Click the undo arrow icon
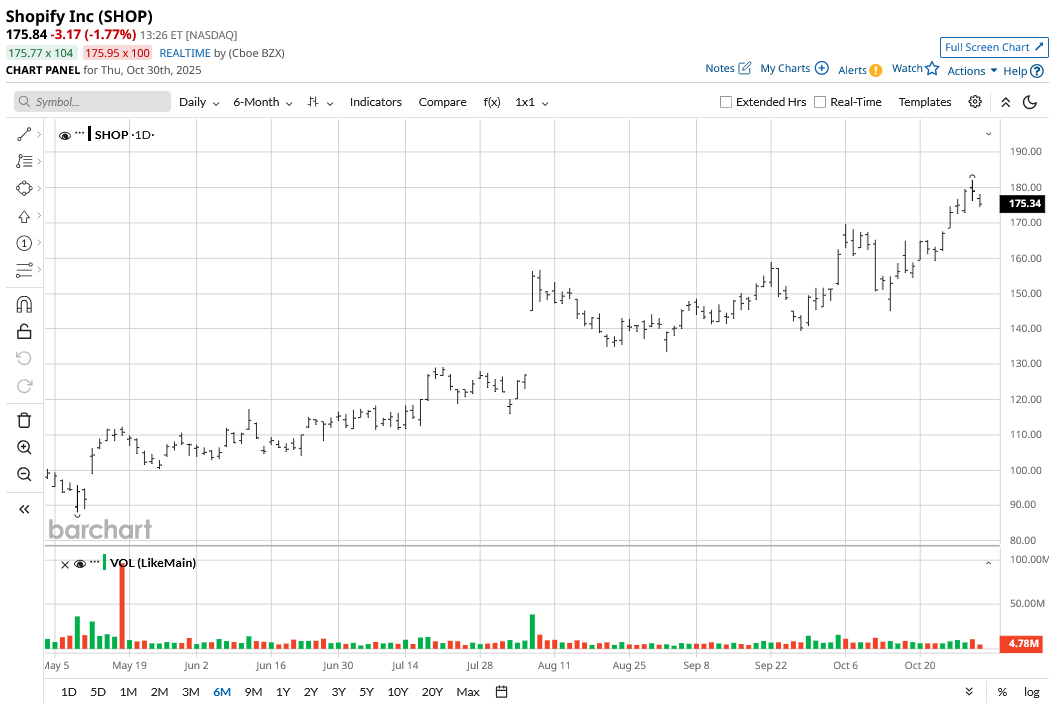This screenshot has height=703, width=1050. [x=24, y=358]
